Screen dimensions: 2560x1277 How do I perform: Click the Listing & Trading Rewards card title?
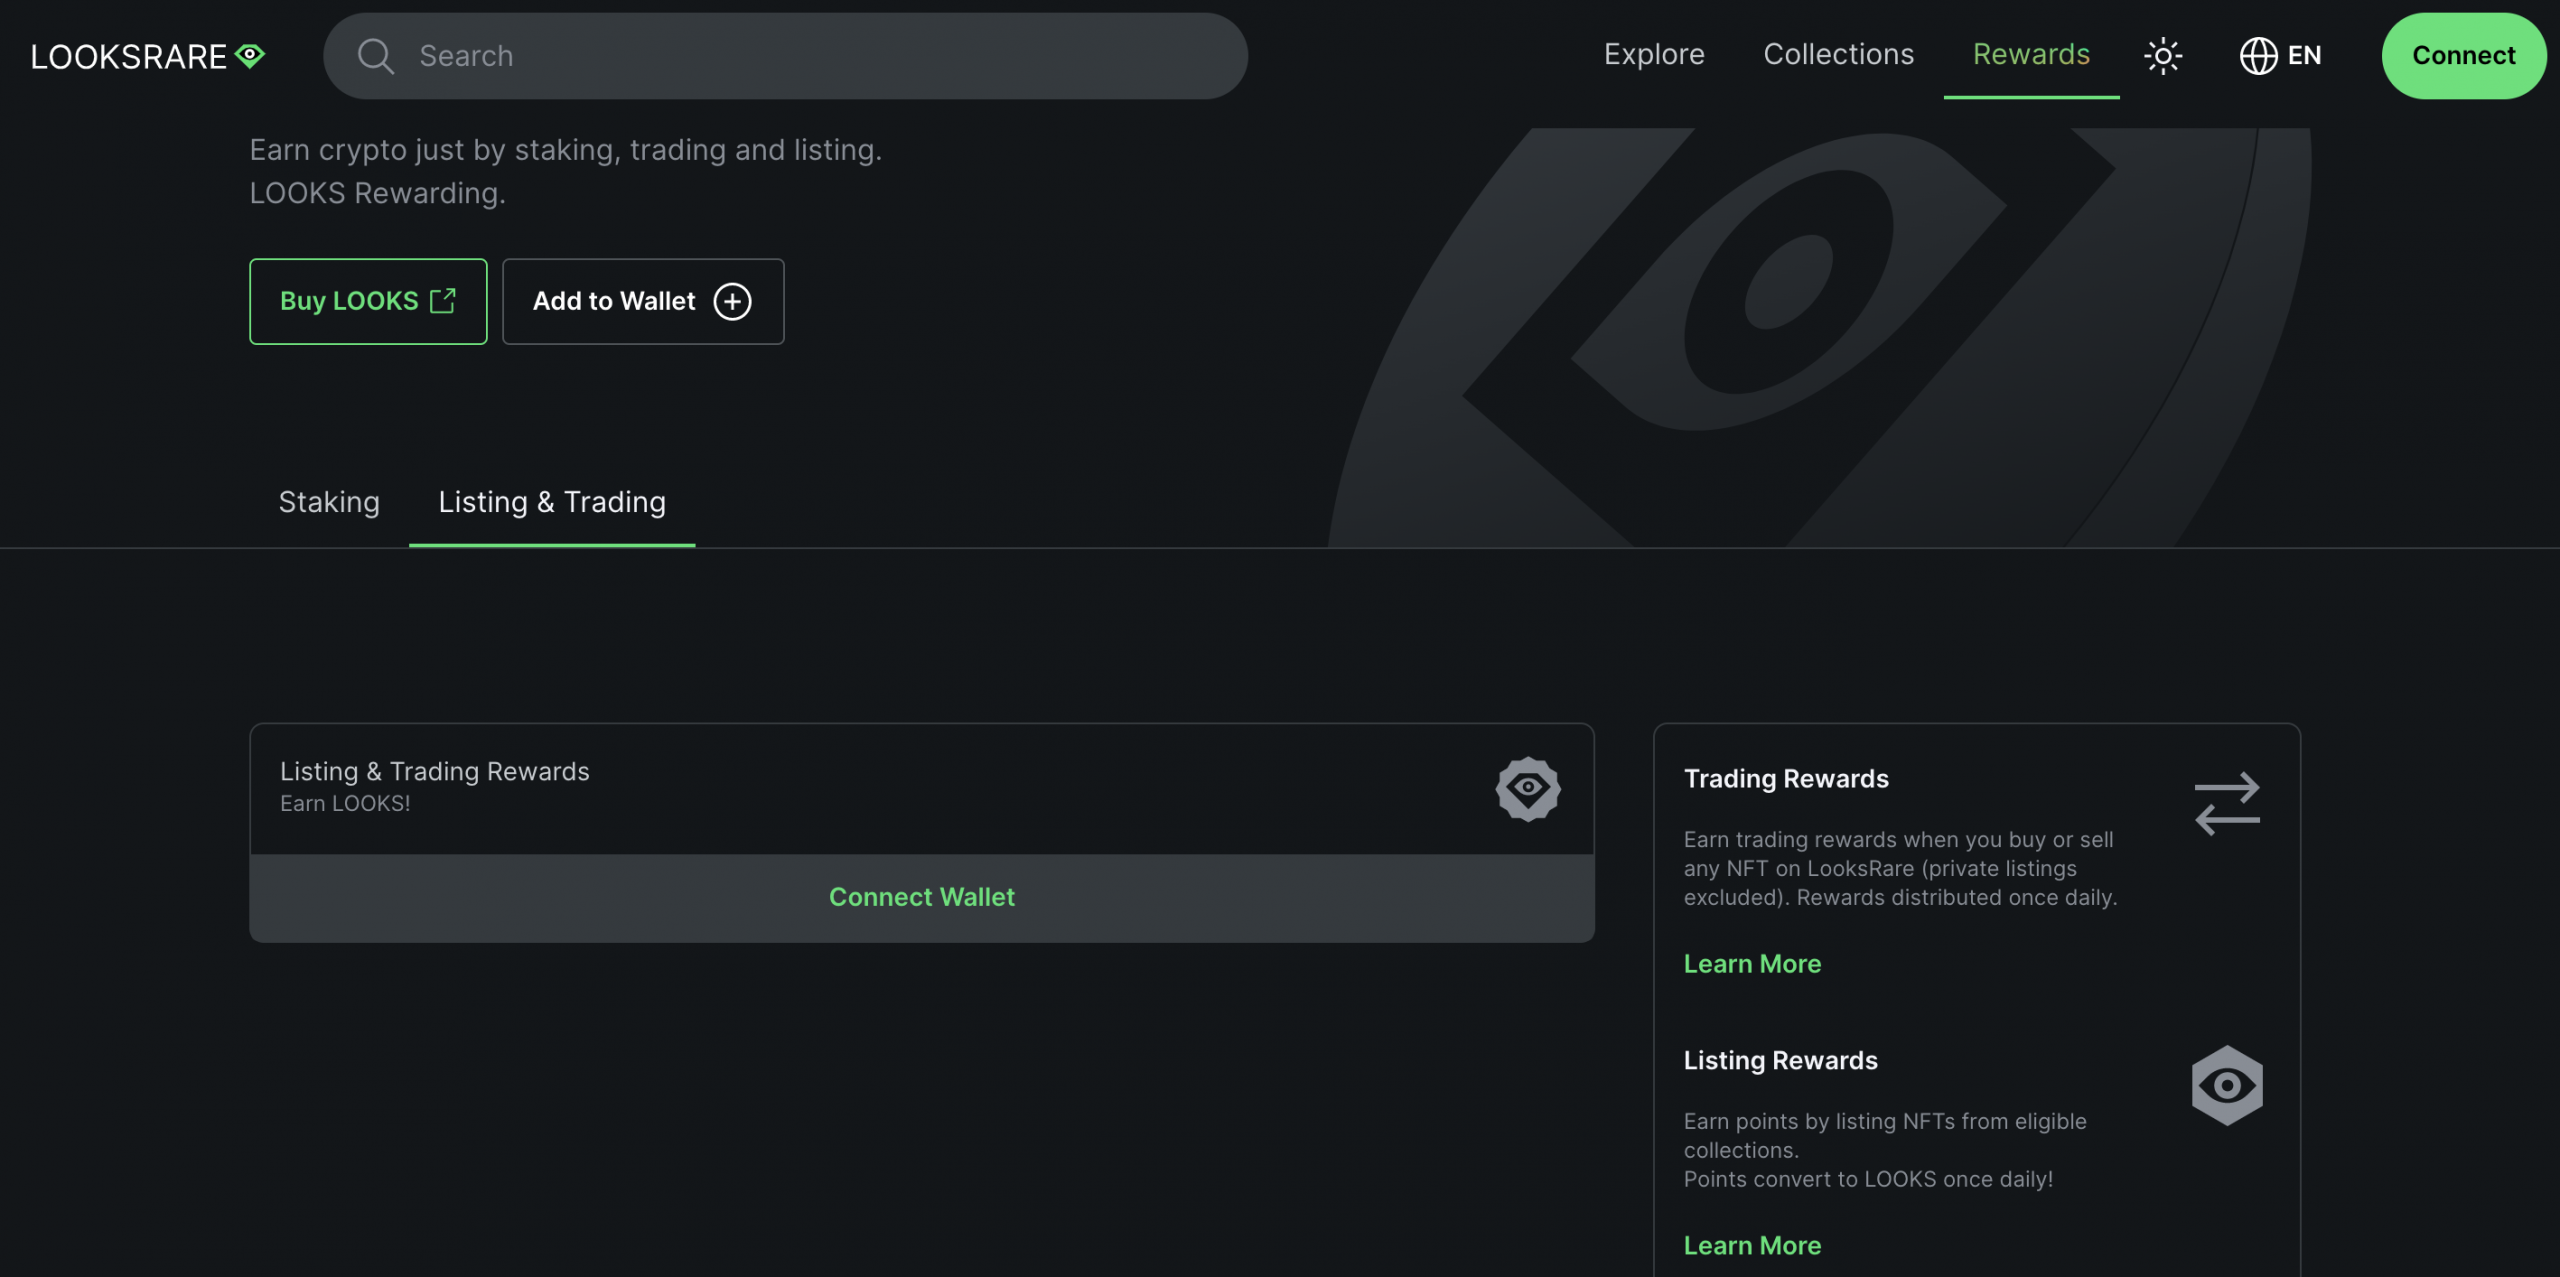(x=435, y=771)
